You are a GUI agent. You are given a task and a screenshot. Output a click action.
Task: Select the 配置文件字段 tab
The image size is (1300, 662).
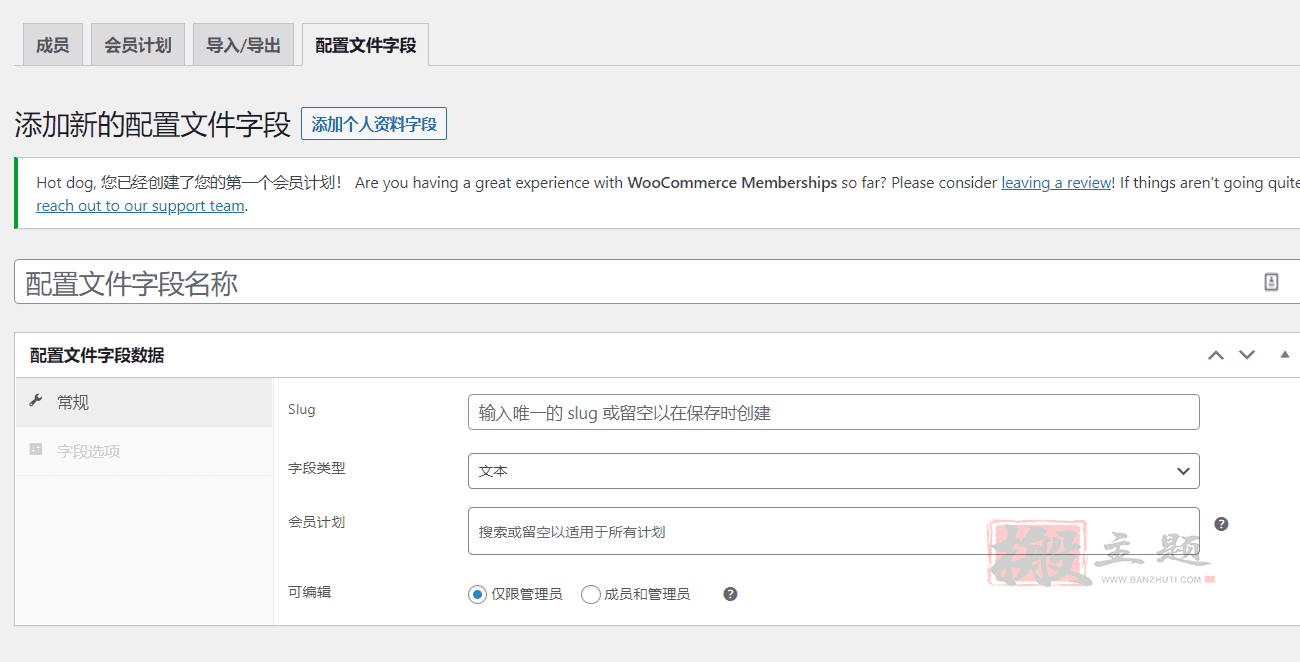click(x=365, y=45)
